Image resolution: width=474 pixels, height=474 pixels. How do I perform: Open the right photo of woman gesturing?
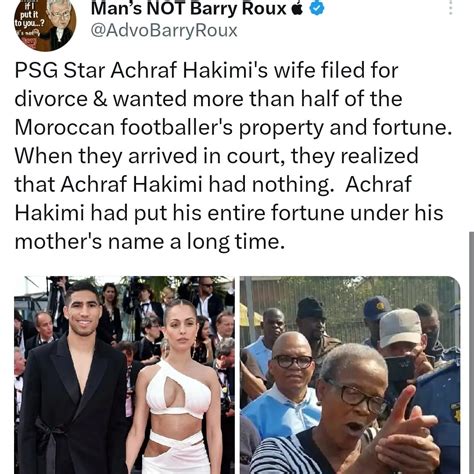pyautogui.click(x=350, y=375)
